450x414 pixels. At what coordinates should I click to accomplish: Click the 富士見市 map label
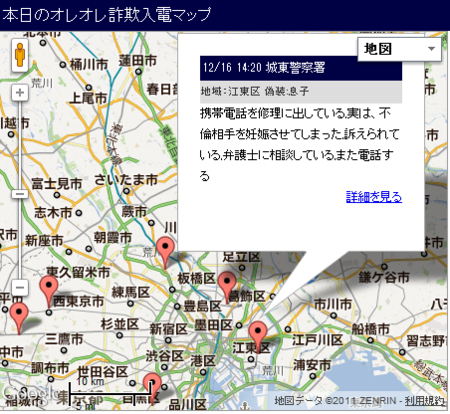[x=57, y=184]
